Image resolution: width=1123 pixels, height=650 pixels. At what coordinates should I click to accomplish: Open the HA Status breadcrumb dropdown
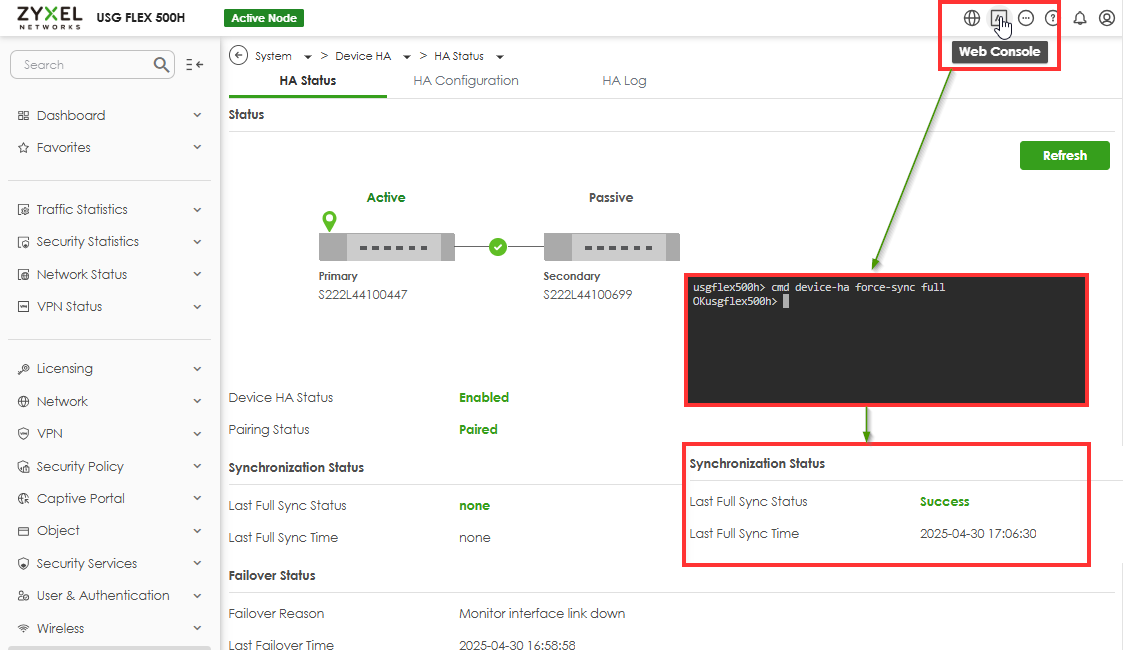(x=500, y=57)
